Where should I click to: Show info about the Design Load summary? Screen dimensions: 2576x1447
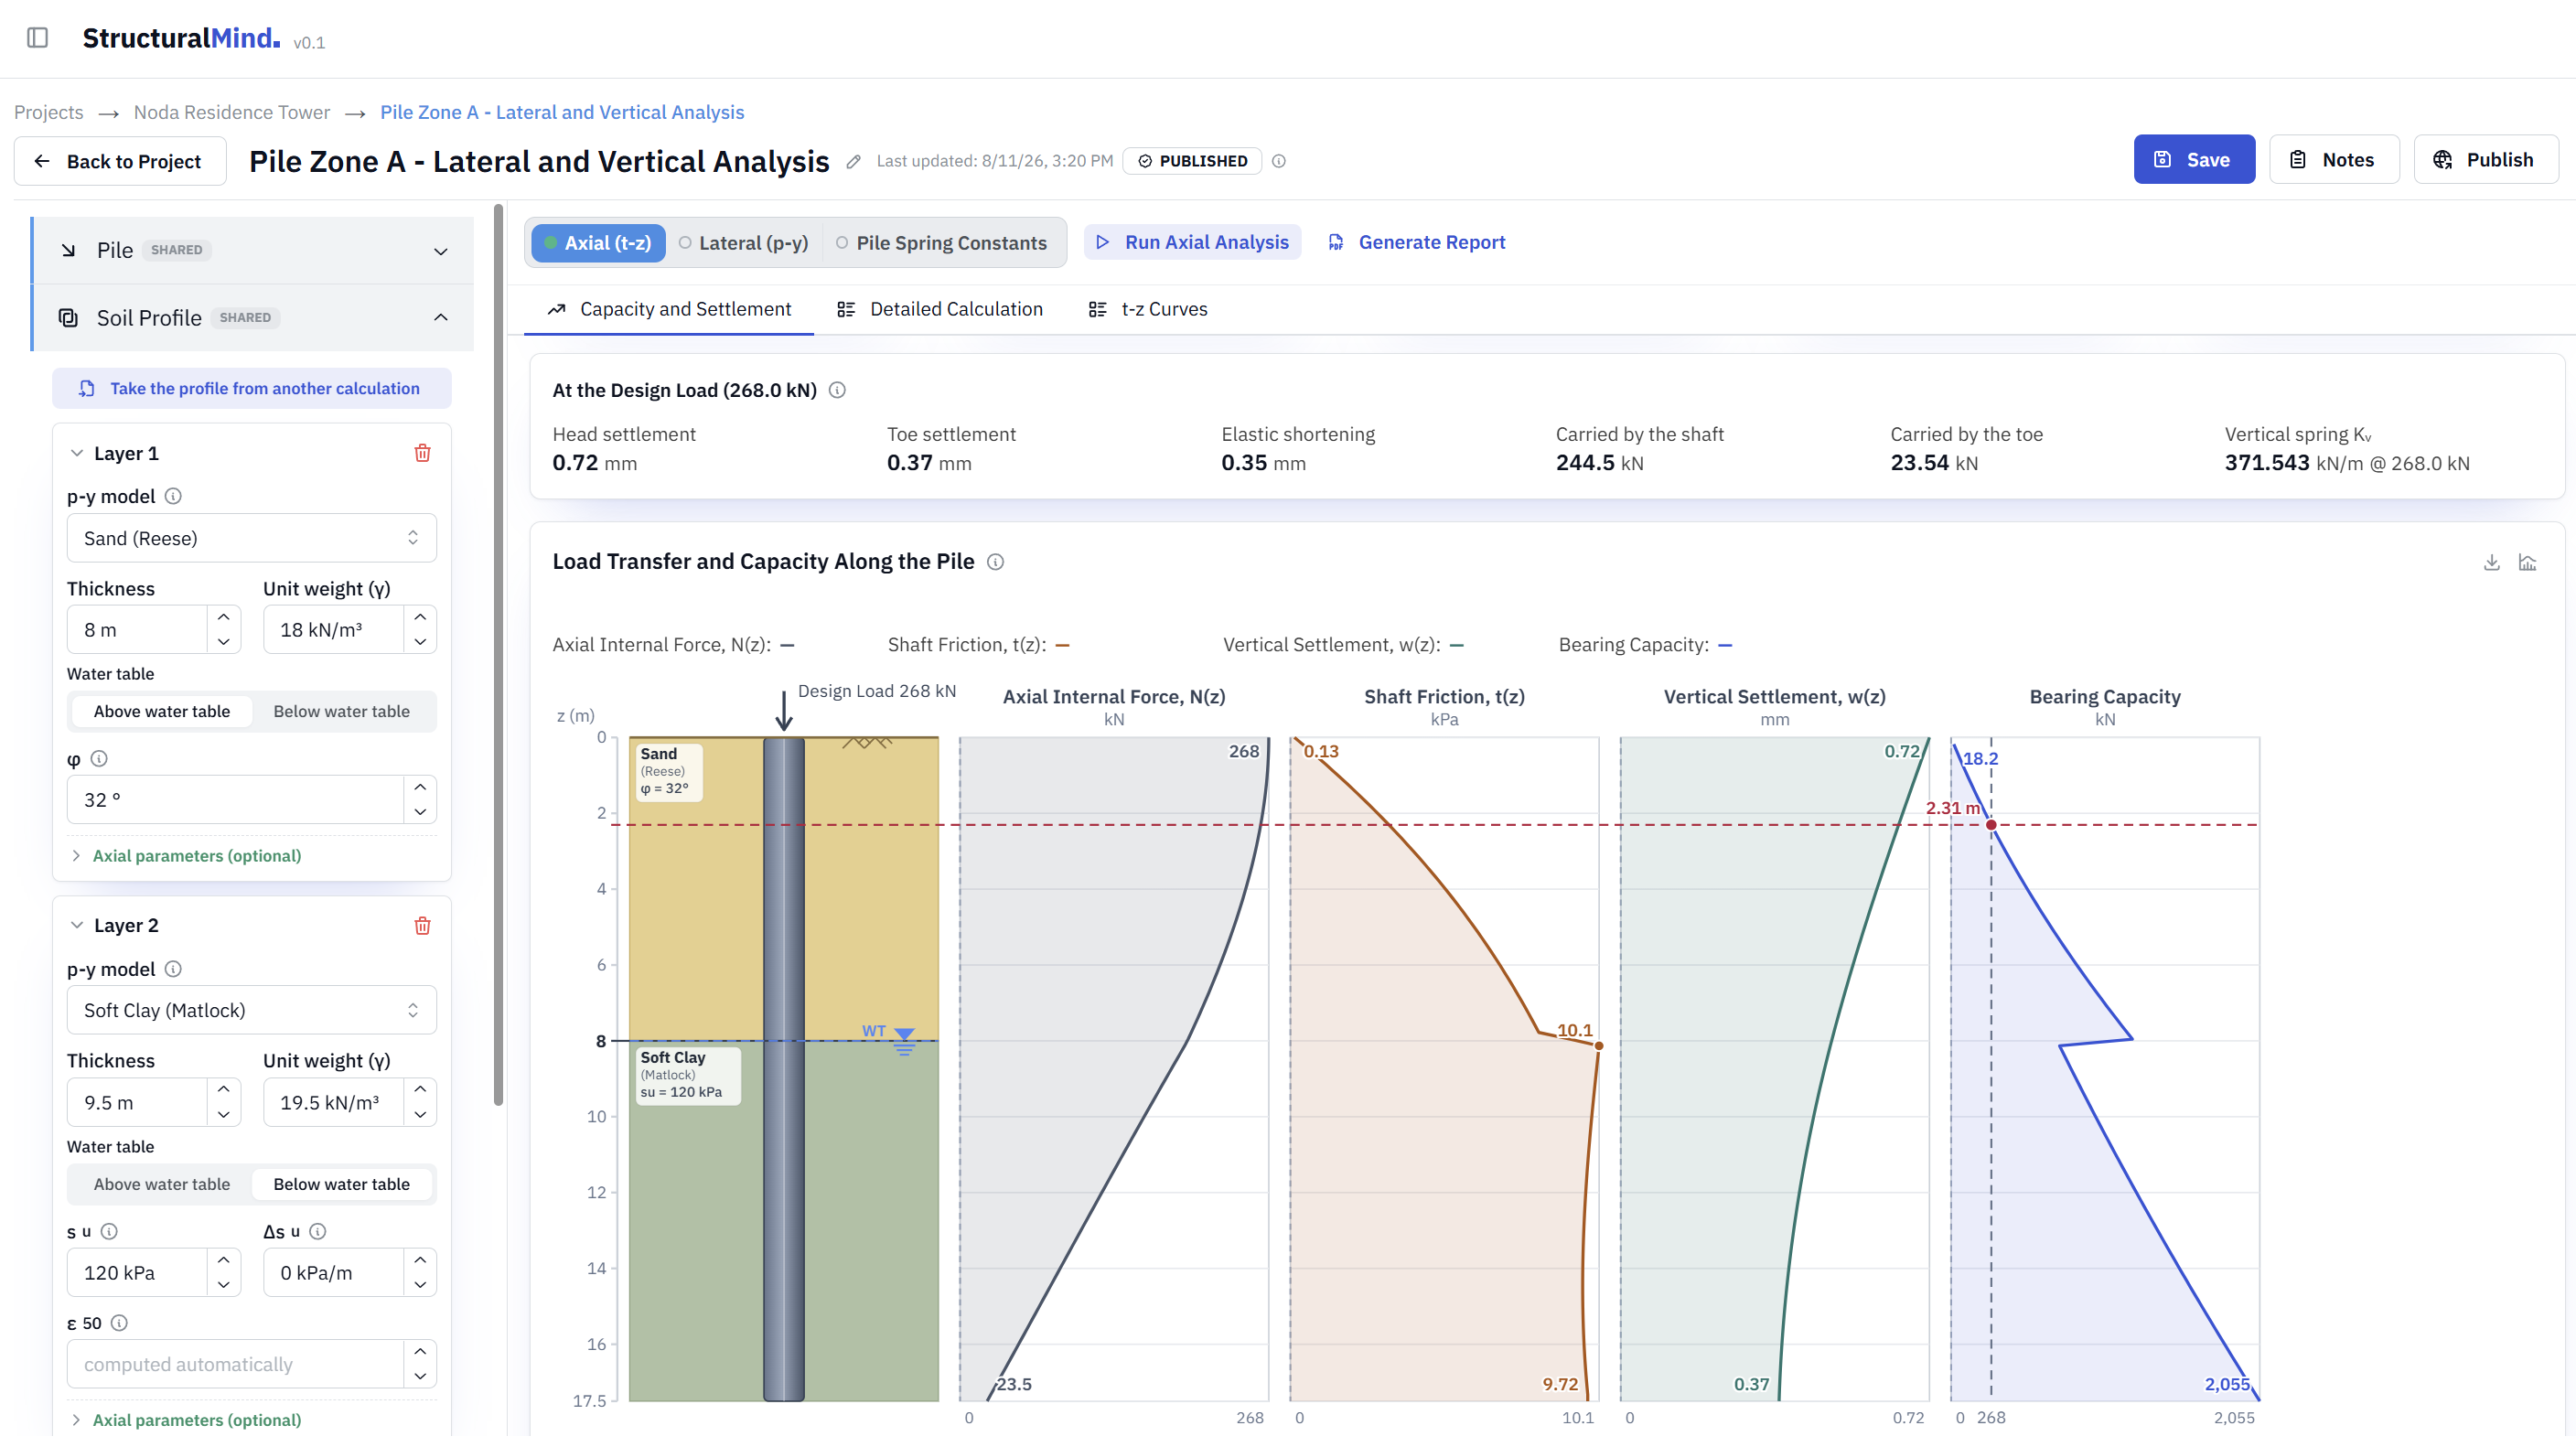click(838, 390)
